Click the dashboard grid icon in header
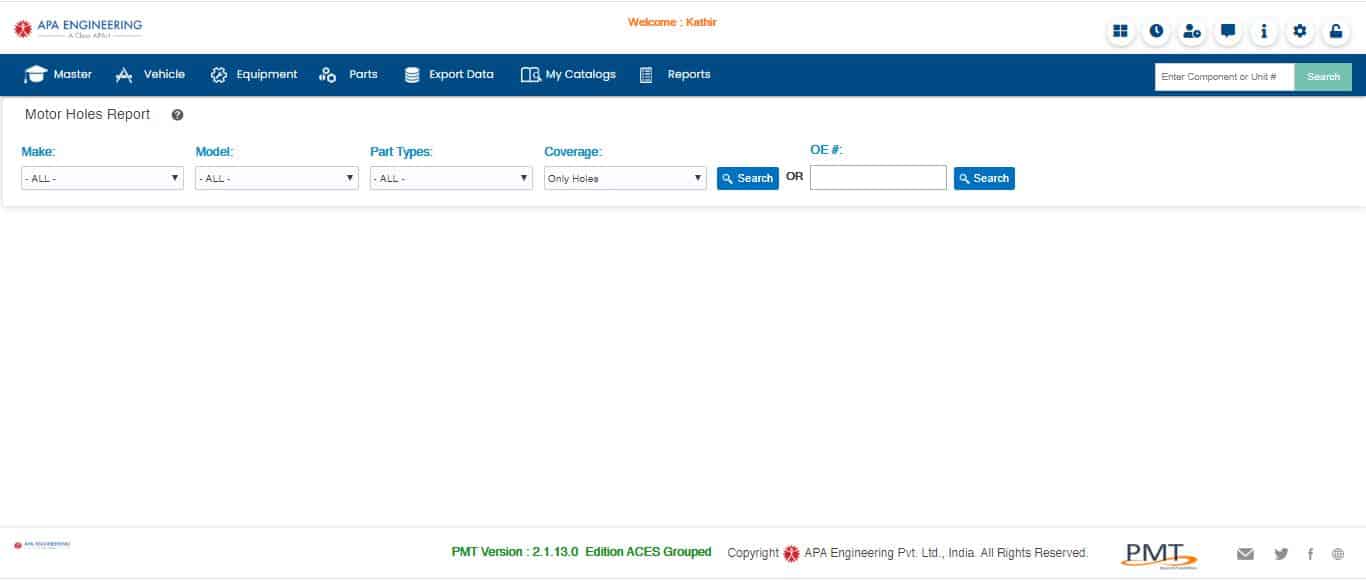 (x=1120, y=31)
